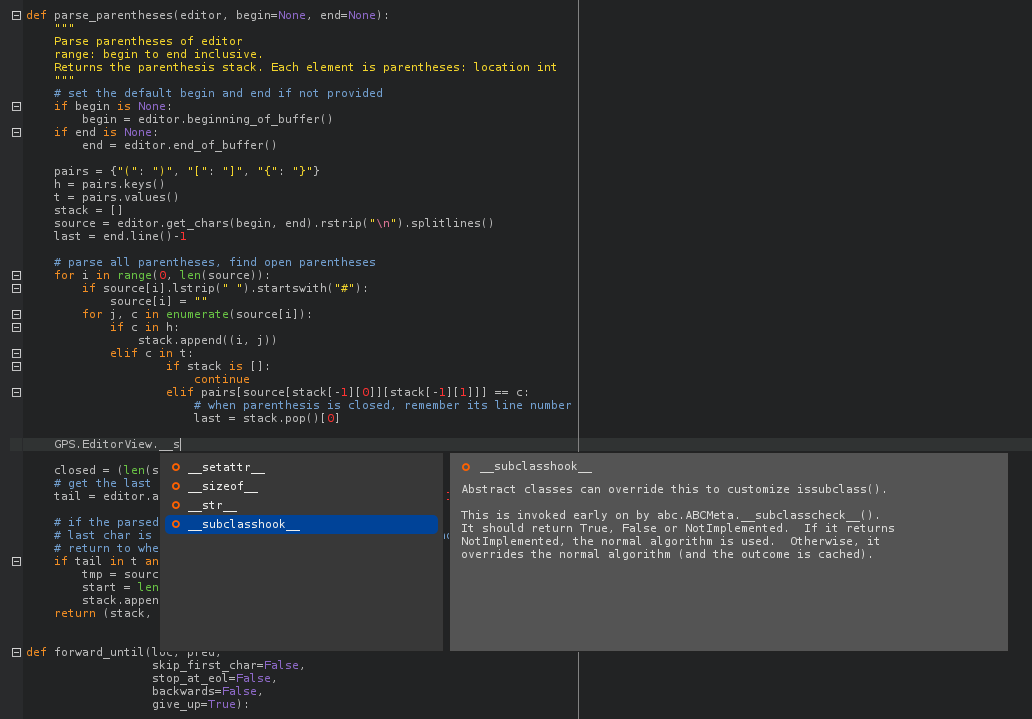The width and height of the screenshot is (1032, 719).
Task: Click the icon beside __str__ completion entry
Action: click(176, 505)
